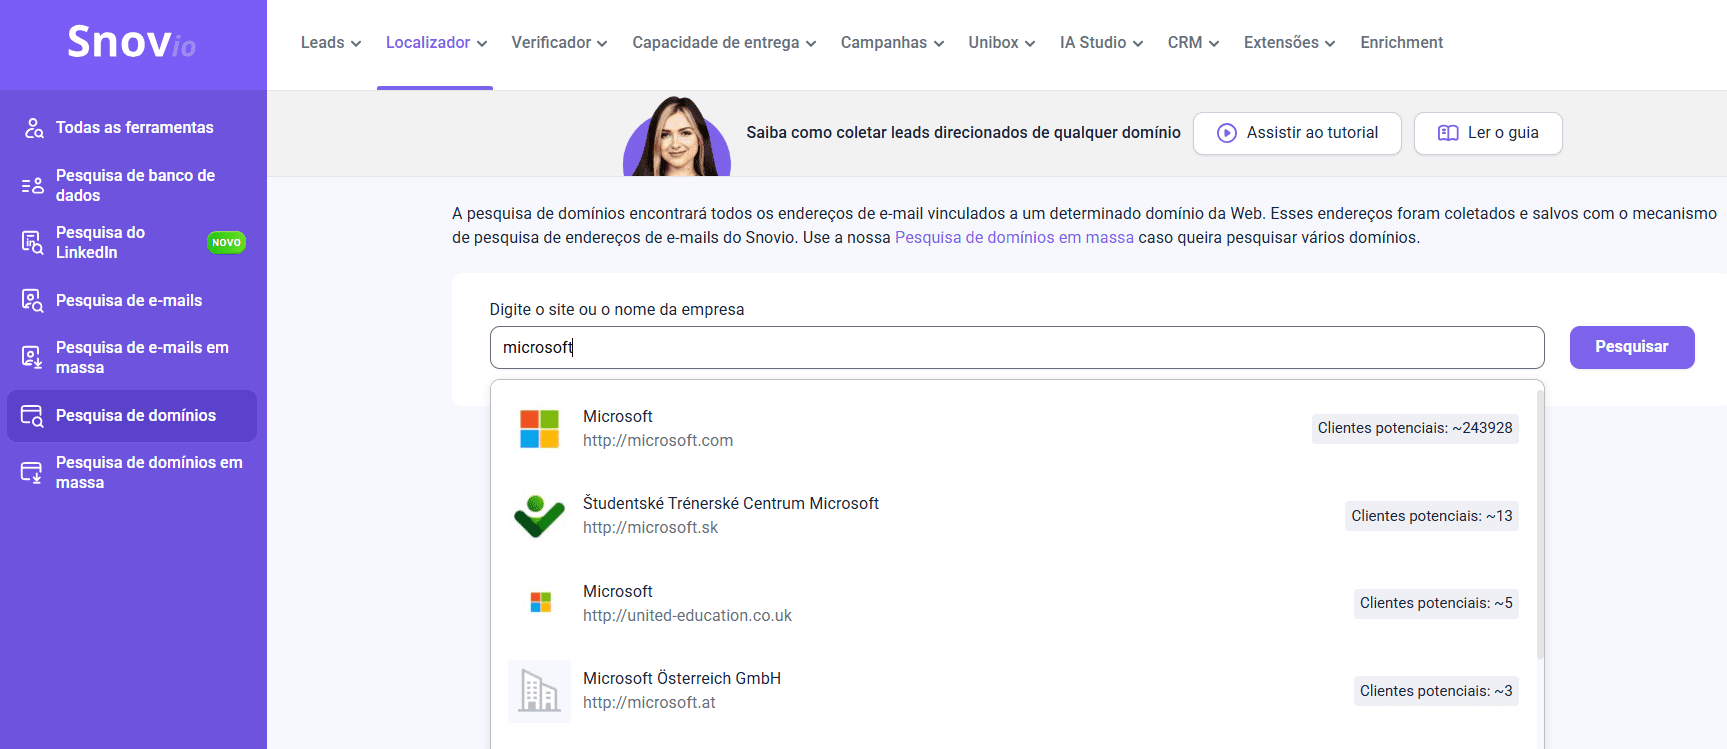Click the http://microsoft.at URL text
This screenshot has width=1727, height=749.
coord(649,703)
